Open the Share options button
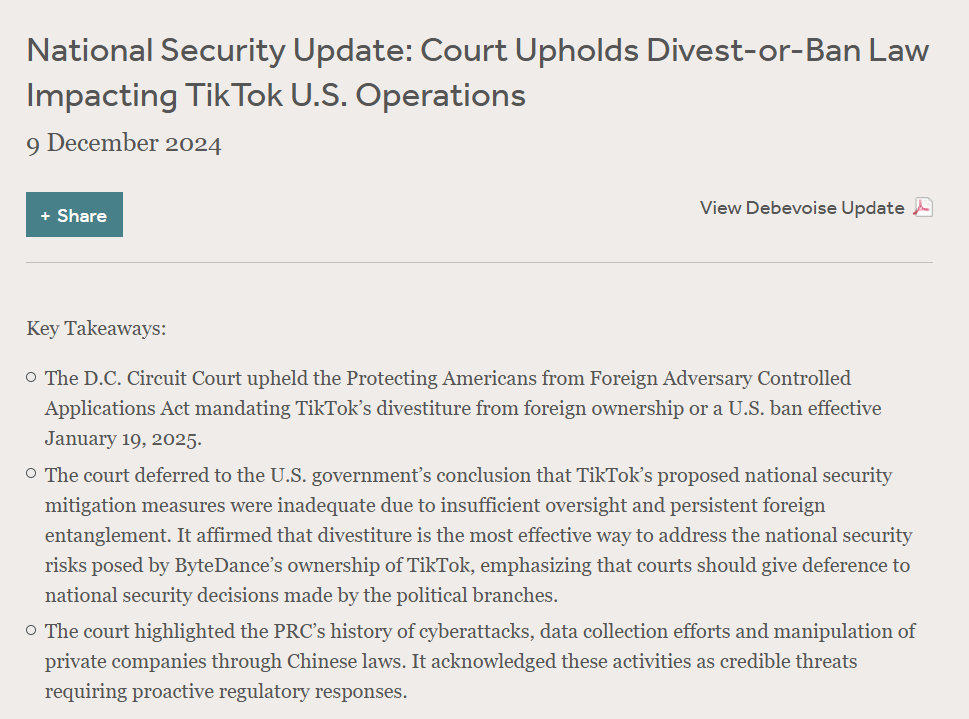Screen dimensions: 969x719 74,215
